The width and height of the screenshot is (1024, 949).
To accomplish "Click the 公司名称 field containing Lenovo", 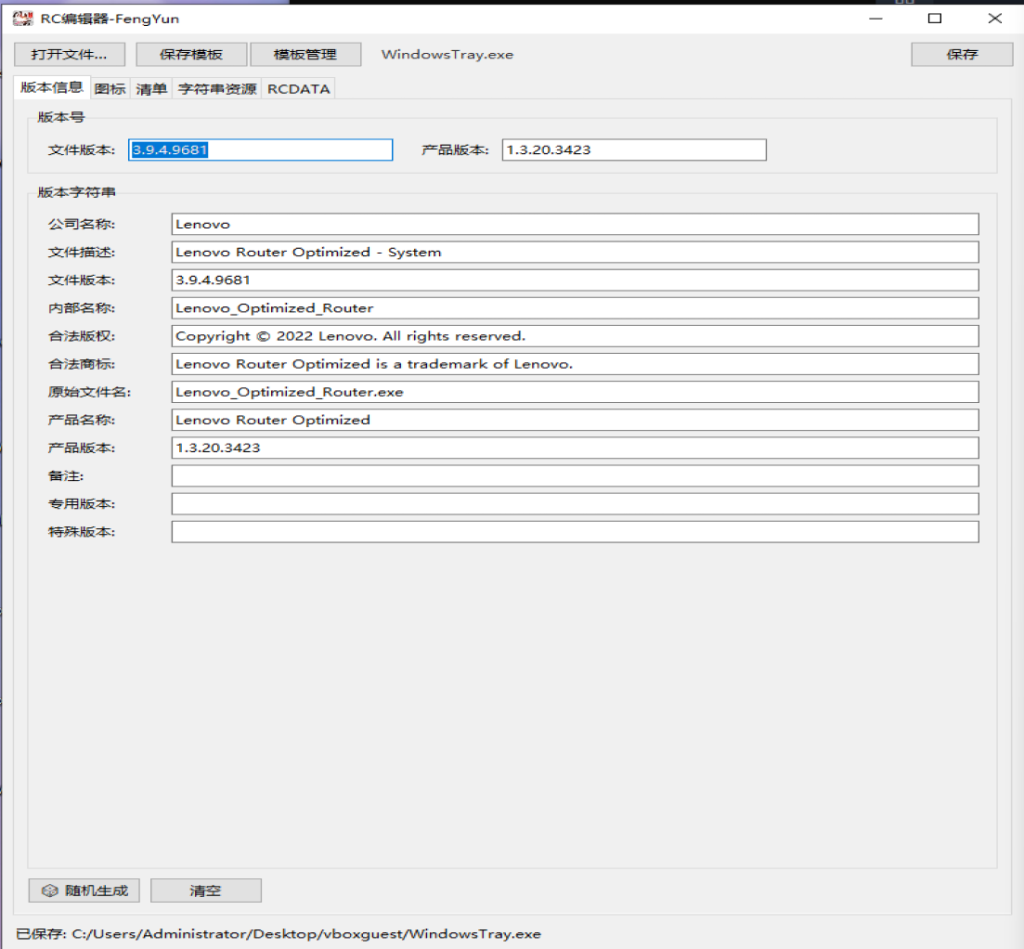I will (575, 224).
